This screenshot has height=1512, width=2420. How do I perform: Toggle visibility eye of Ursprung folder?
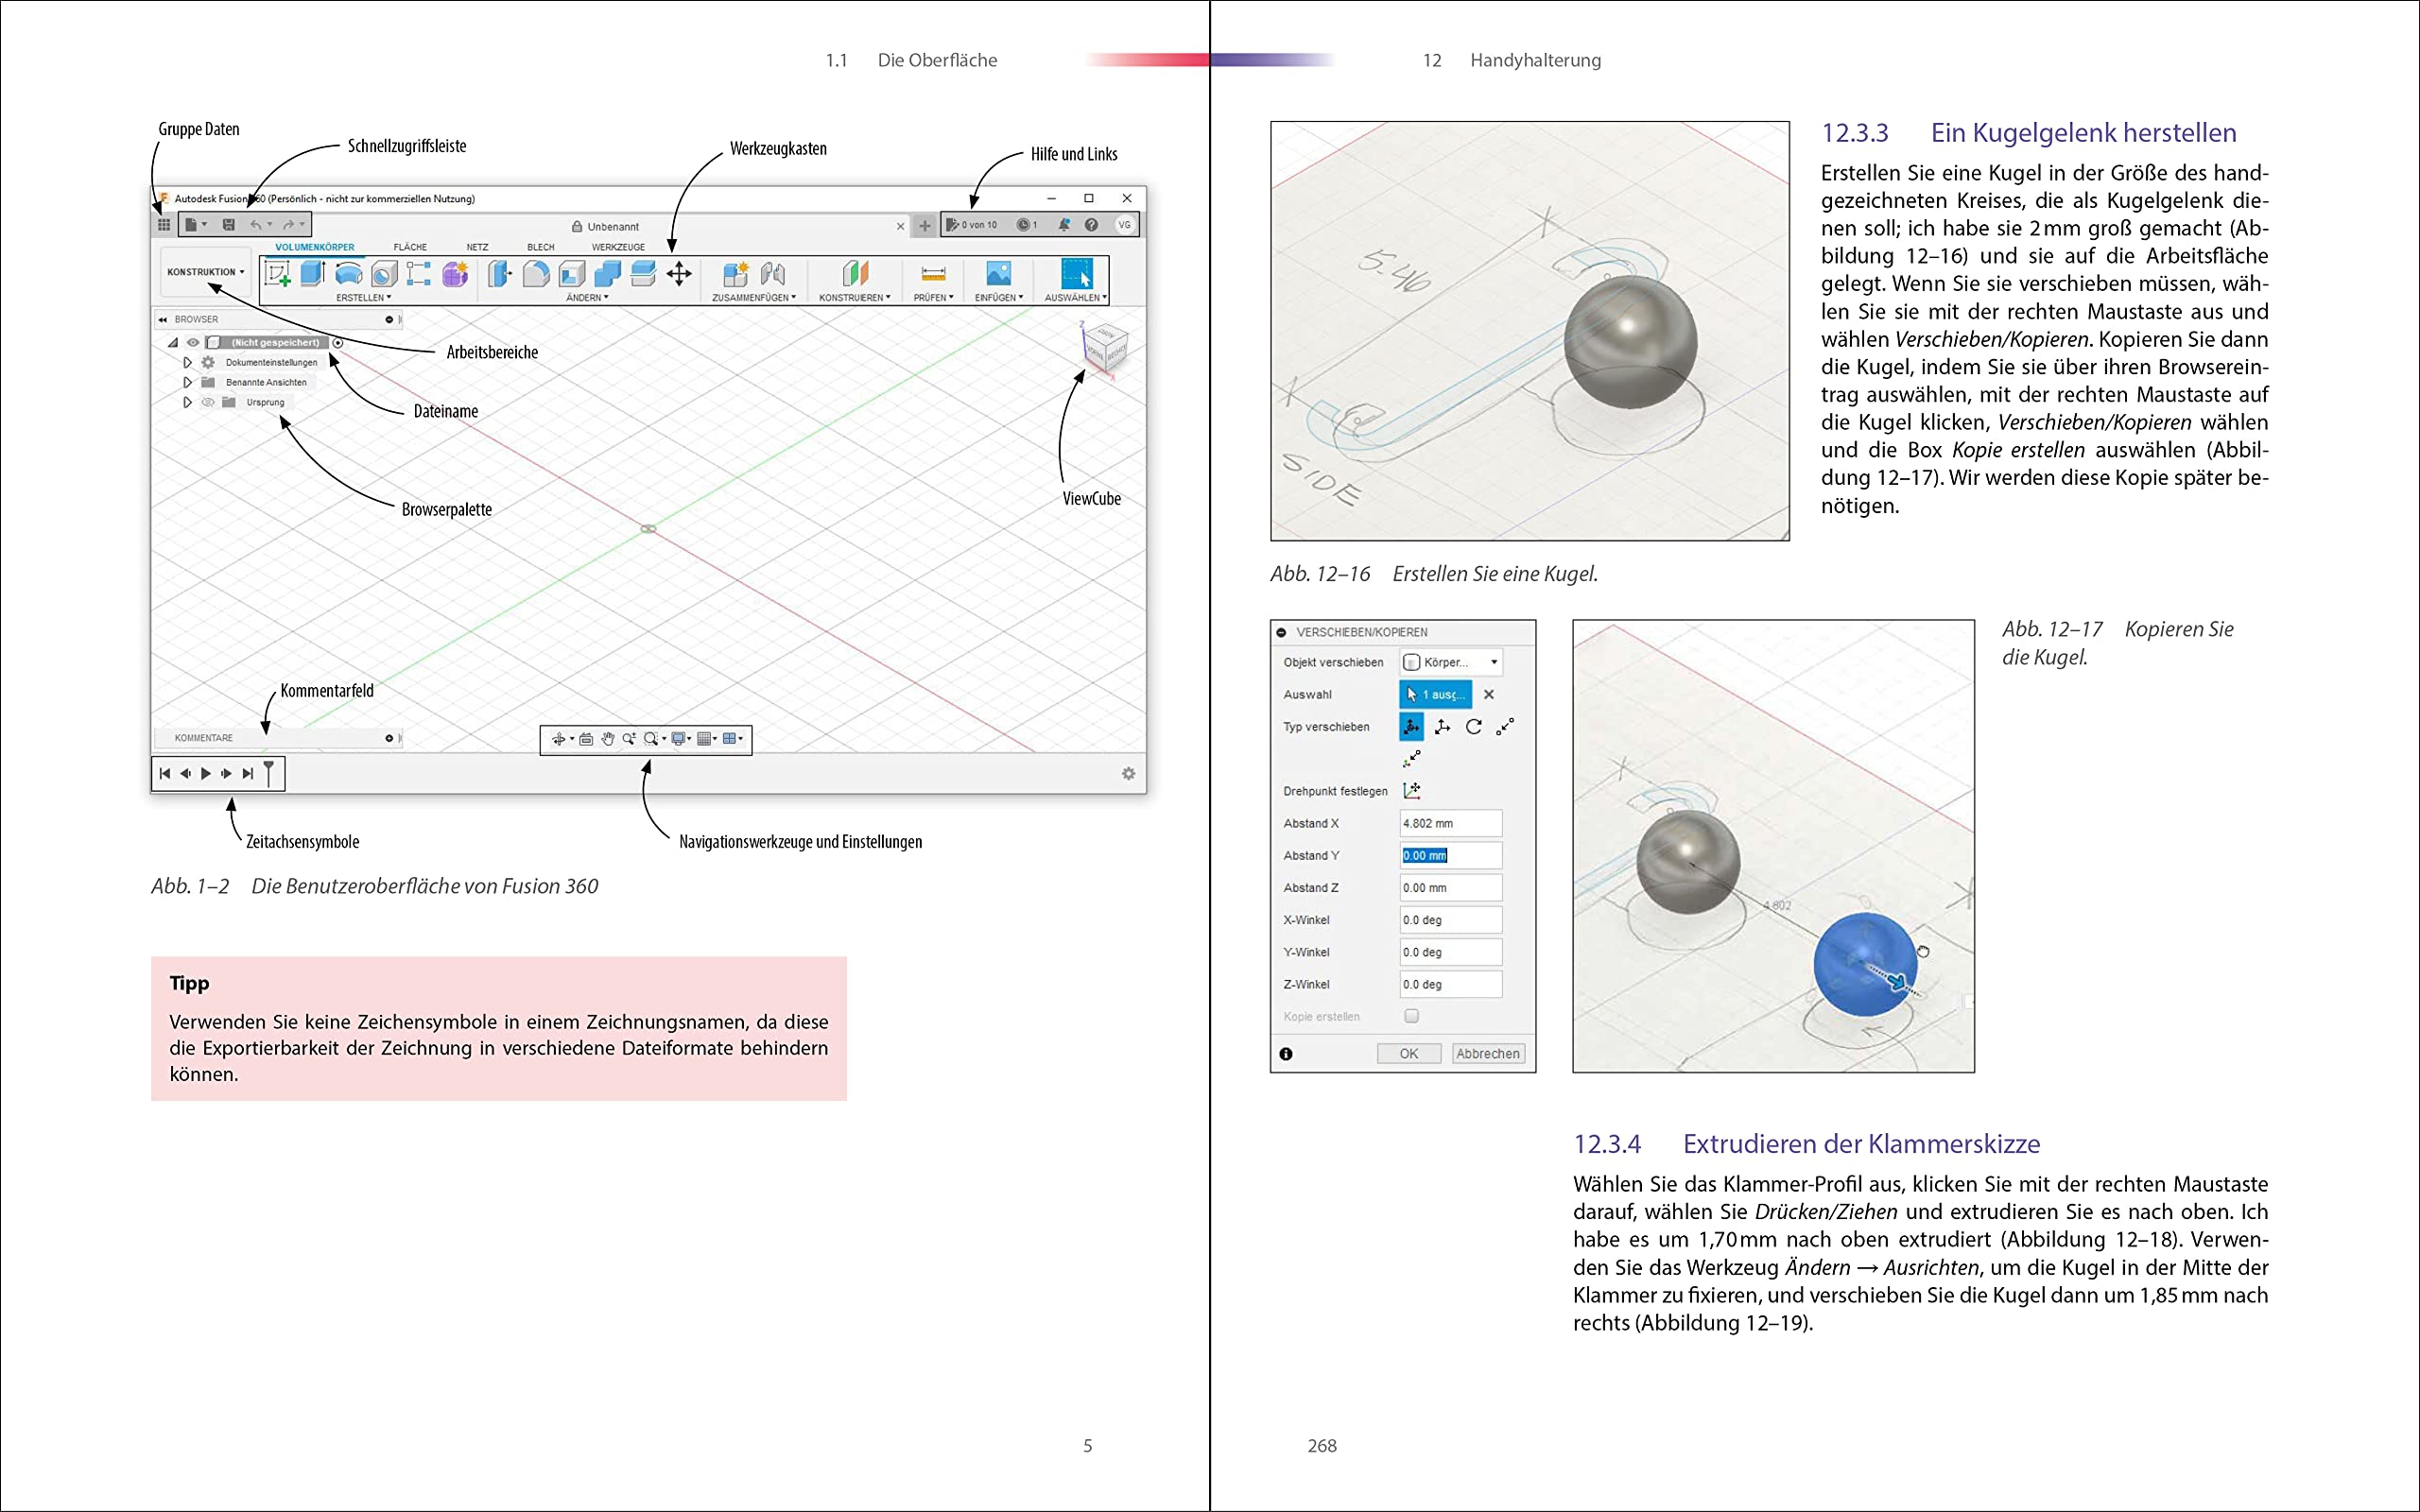click(208, 402)
